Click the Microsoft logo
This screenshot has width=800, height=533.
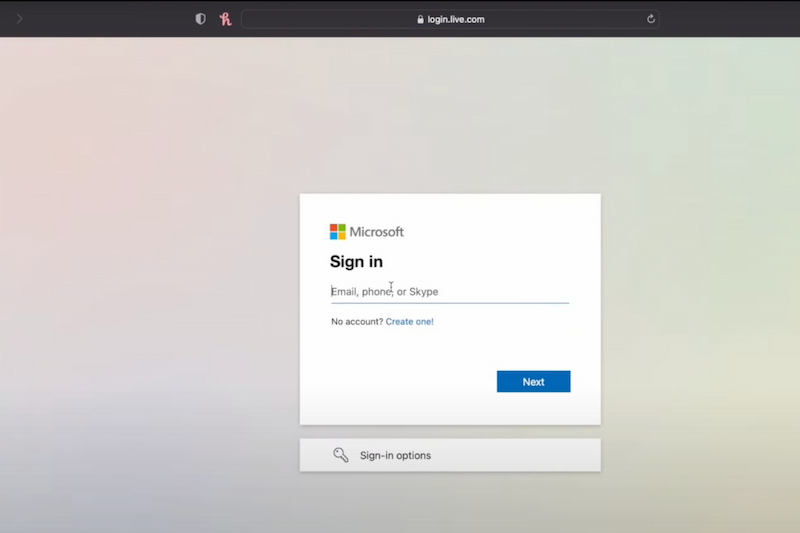click(x=367, y=232)
